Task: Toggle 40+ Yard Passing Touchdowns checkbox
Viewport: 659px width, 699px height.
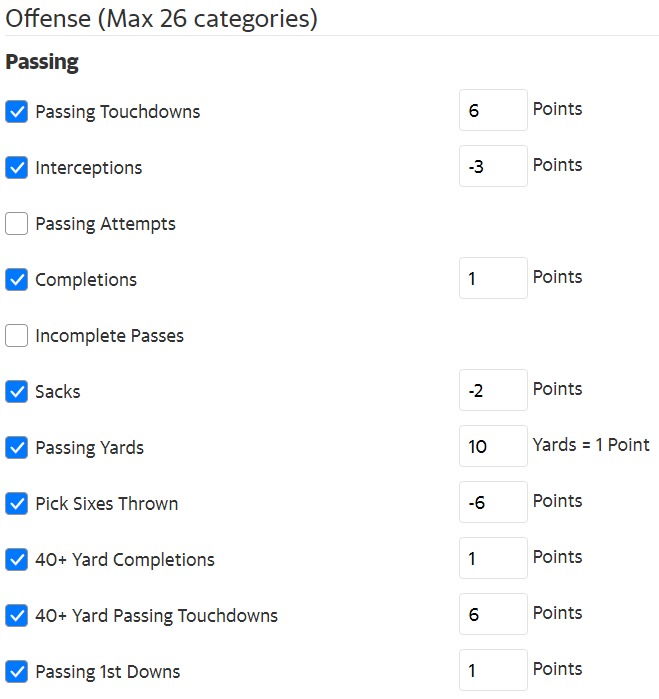Action: pos(16,615)
